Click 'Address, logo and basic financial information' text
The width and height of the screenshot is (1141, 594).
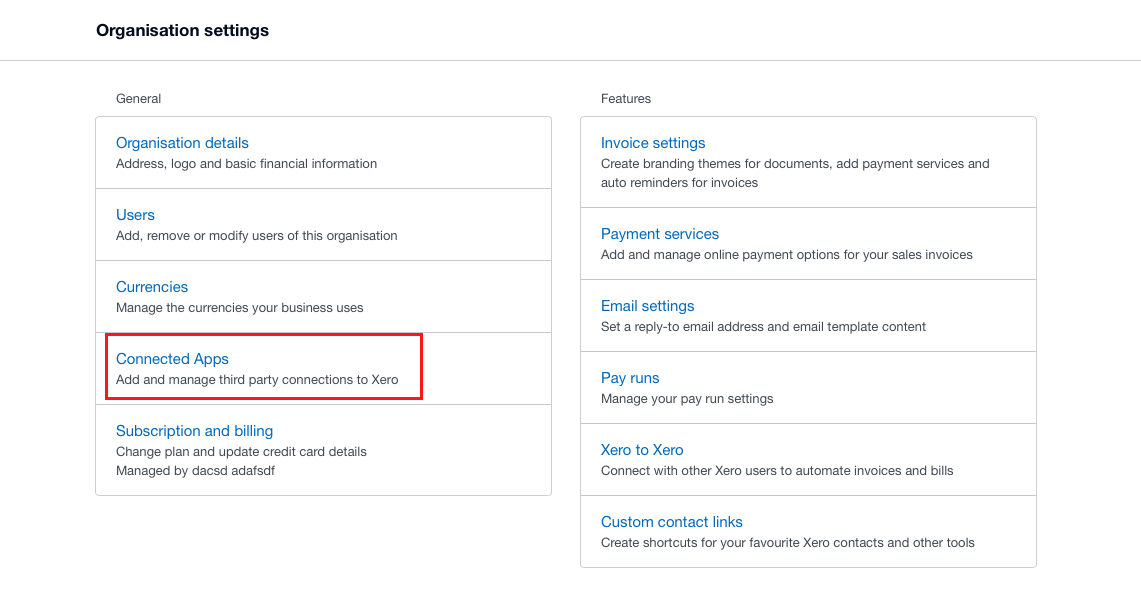click(246, 164)
